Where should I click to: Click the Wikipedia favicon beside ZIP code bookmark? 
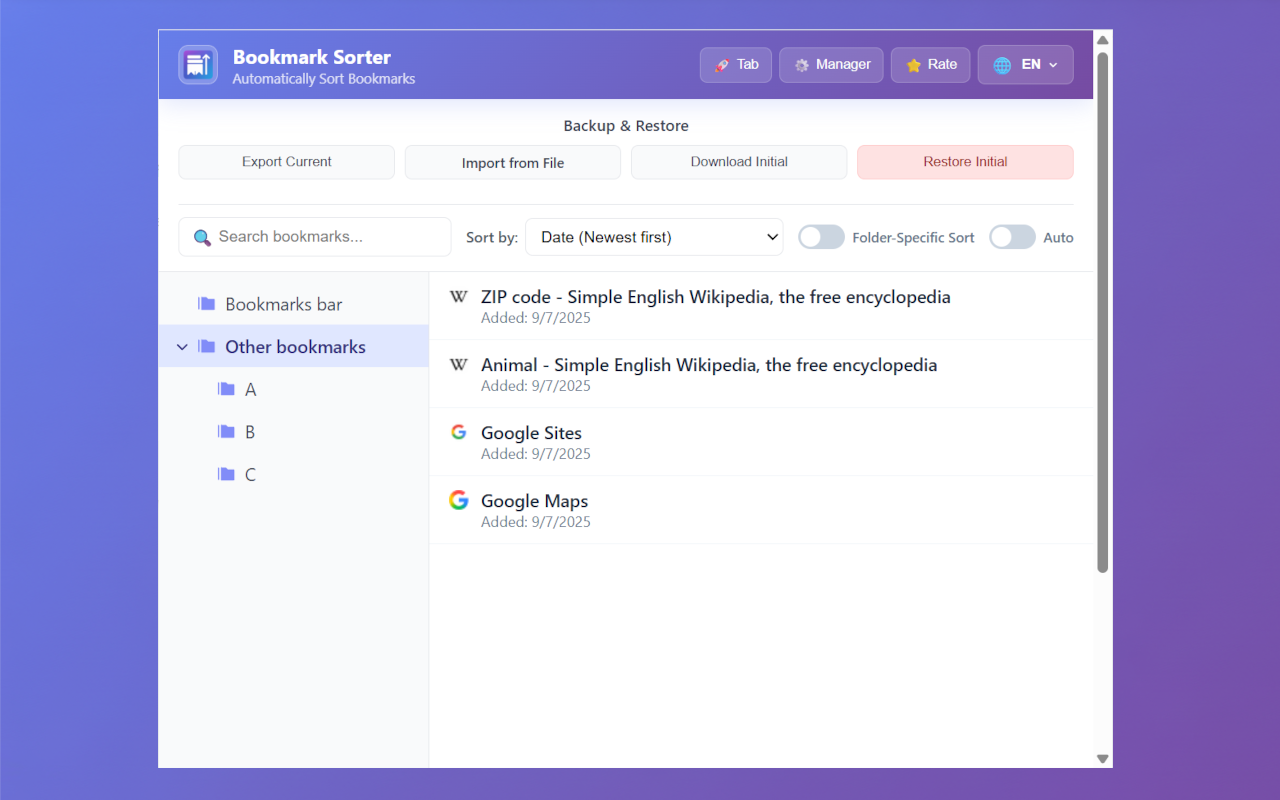[x=459, y=297]
